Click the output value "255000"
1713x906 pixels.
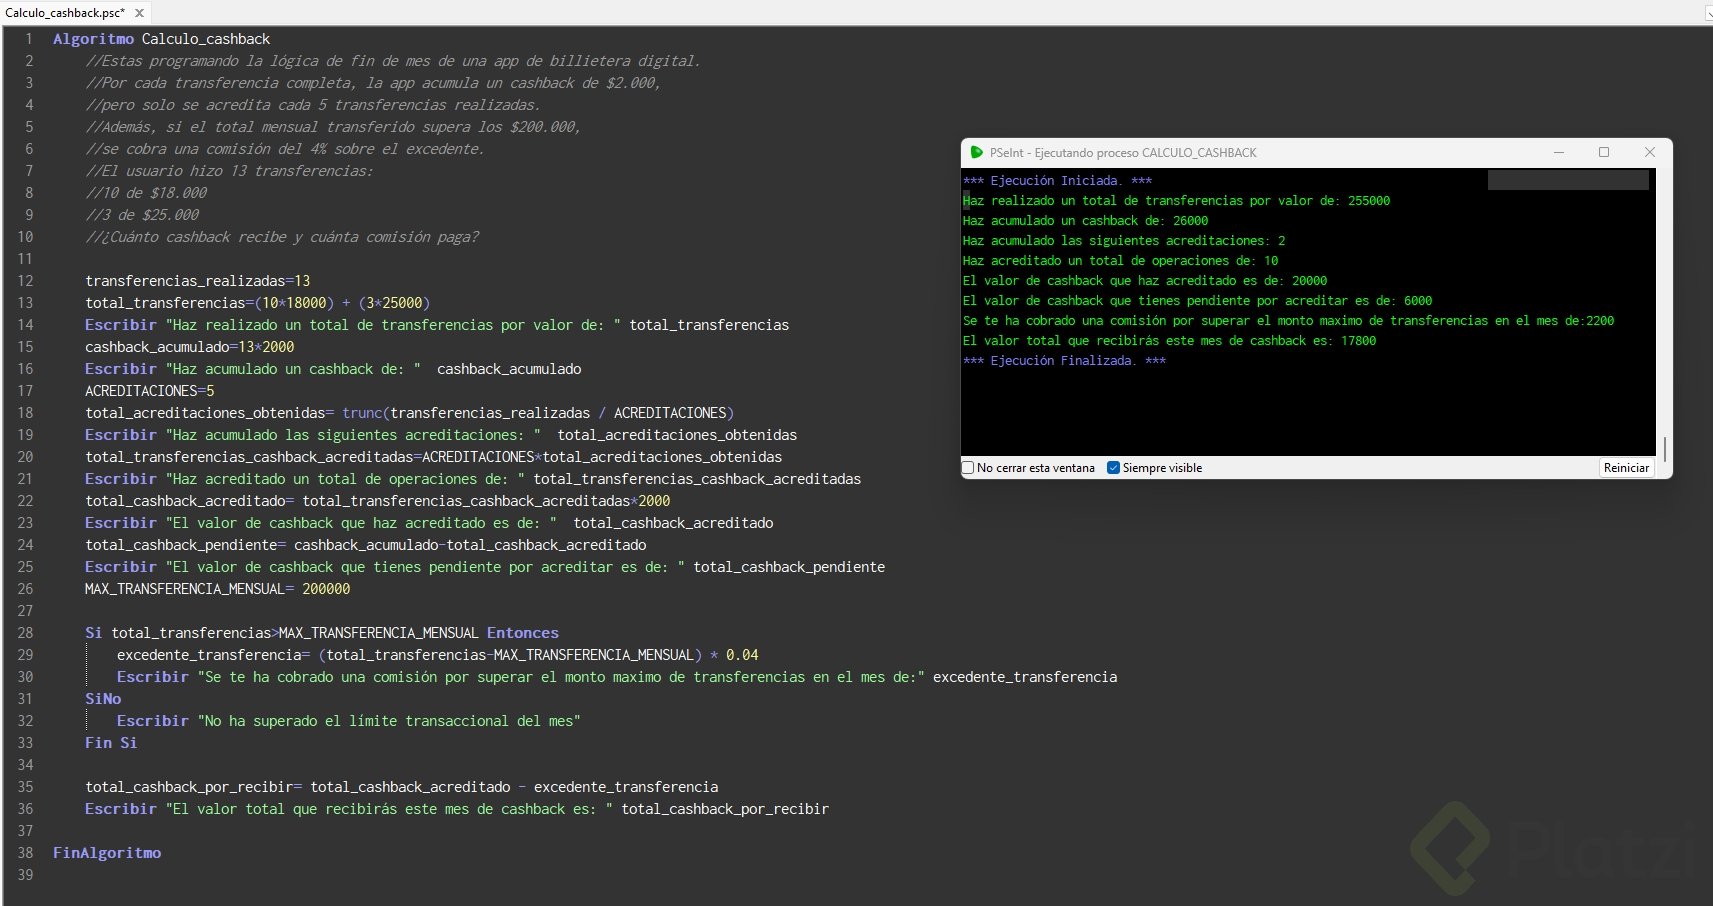point(1369,201)
